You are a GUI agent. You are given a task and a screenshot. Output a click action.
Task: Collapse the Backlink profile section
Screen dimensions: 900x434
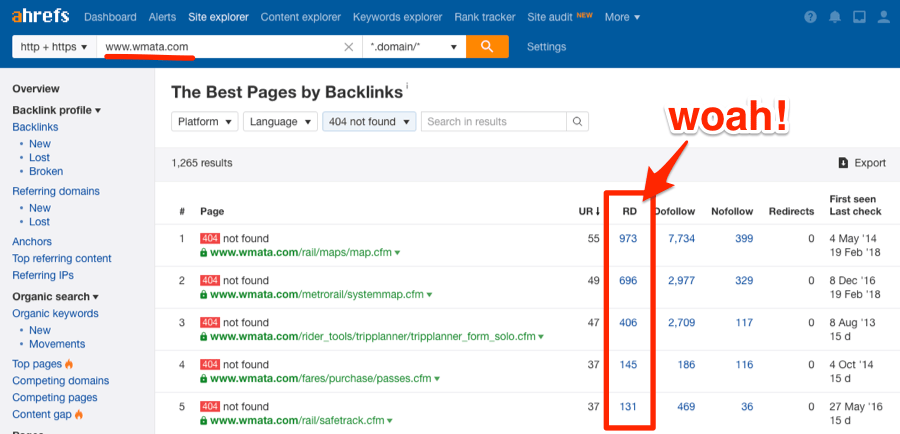click(56, 110)
